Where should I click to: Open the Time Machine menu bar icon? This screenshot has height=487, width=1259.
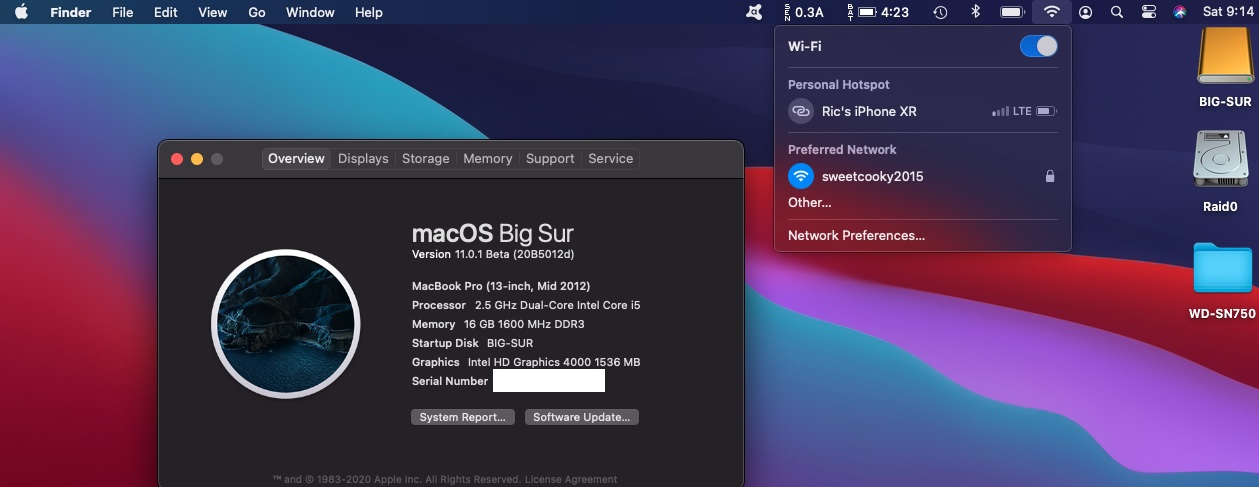(x=940, y=12)
